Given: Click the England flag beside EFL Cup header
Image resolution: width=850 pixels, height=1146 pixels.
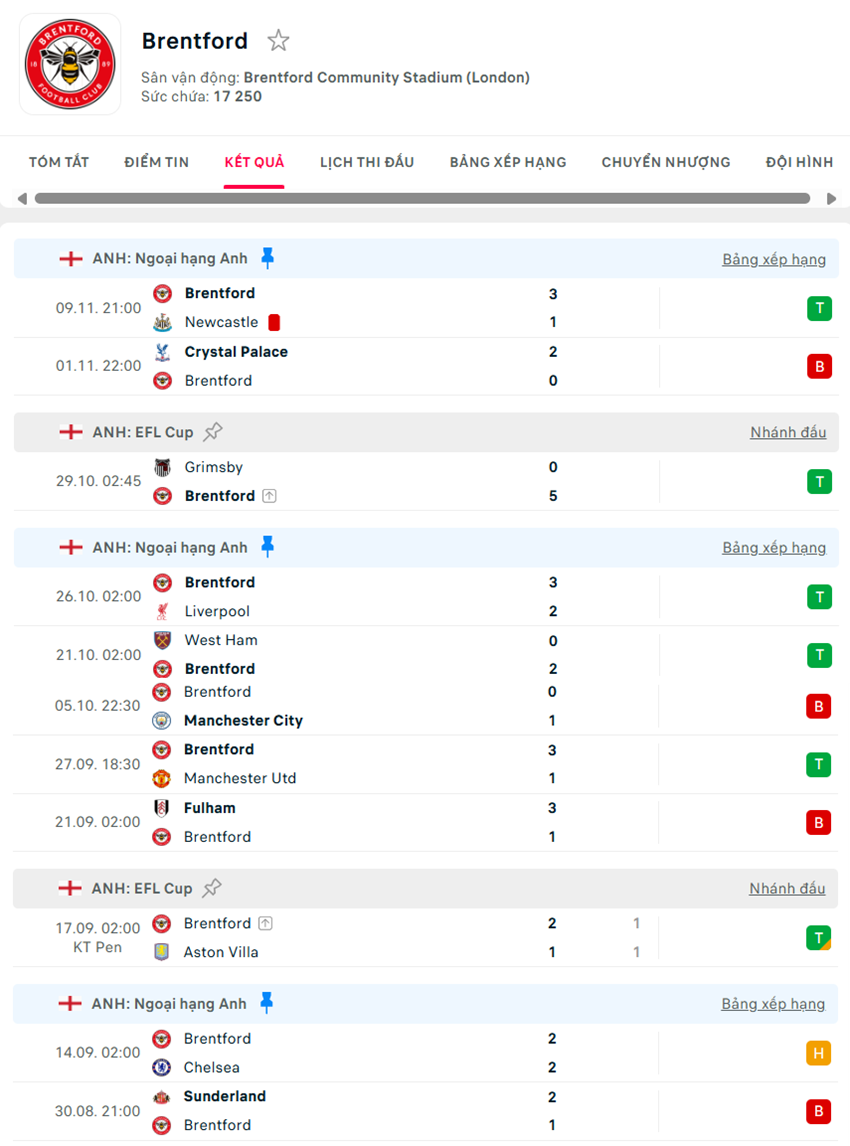Looking at the screenshot, I should tap(70, 432).
